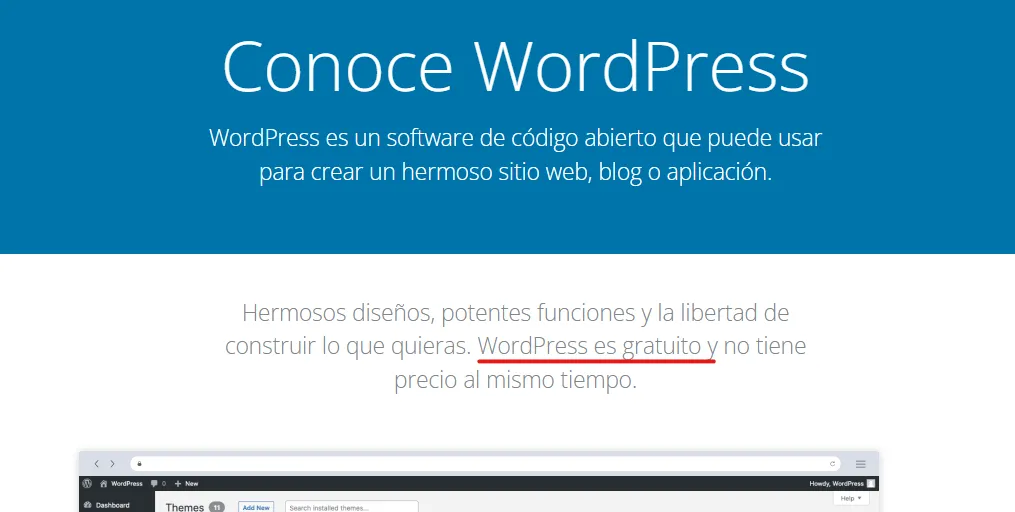
Task: Click the browser forward arrow in the mockup
Action: pyautogui.click(x=112, y=463)
